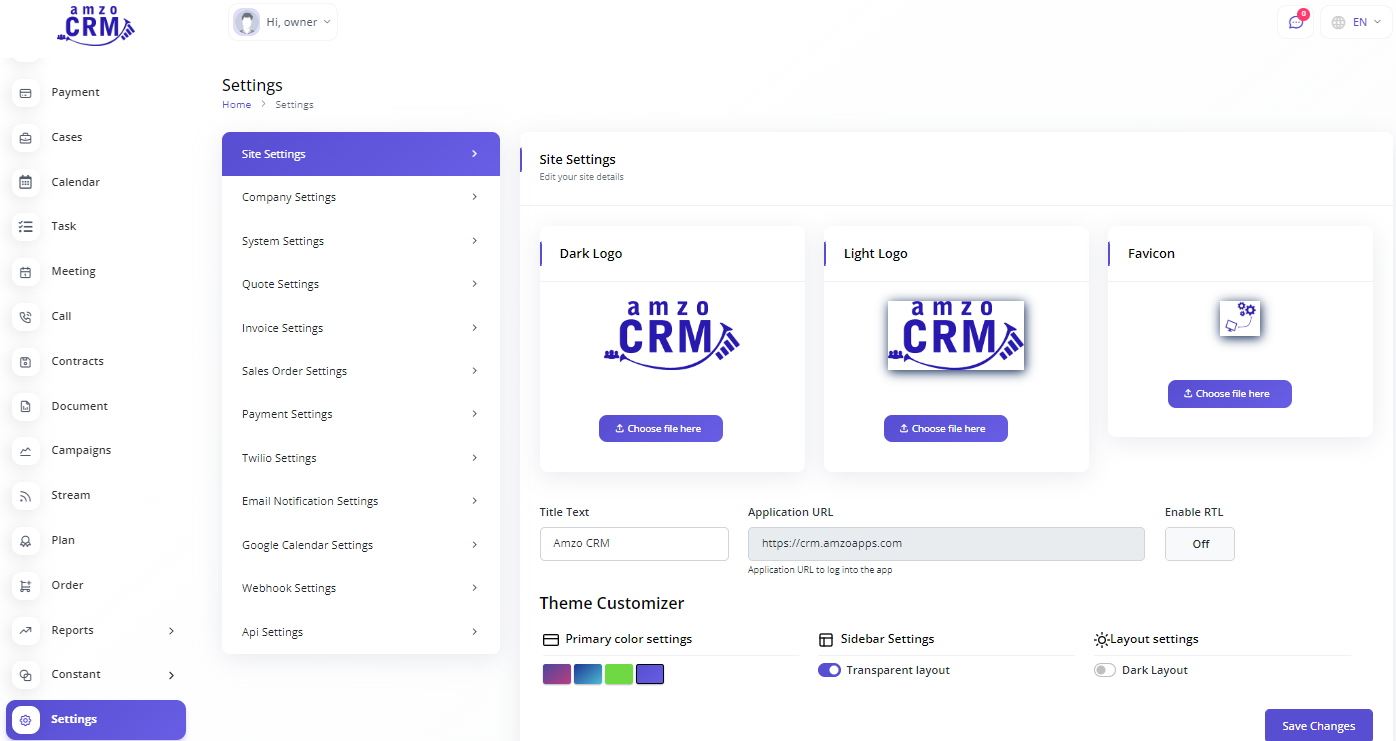This screenshot has width=1396, height=741.
Task: Click the owner avatar picture
Action: 246,22
